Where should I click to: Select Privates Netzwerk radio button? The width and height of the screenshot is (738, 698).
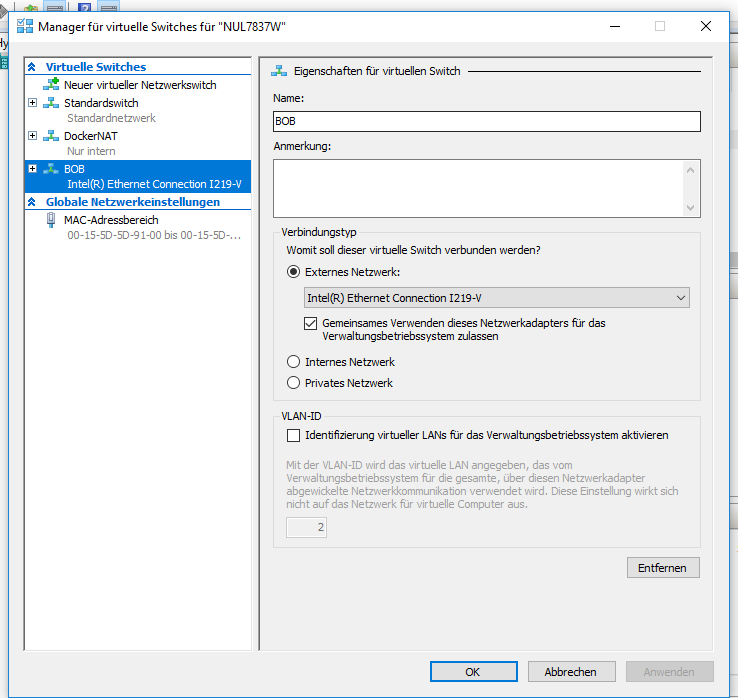(x=293, y=383)
